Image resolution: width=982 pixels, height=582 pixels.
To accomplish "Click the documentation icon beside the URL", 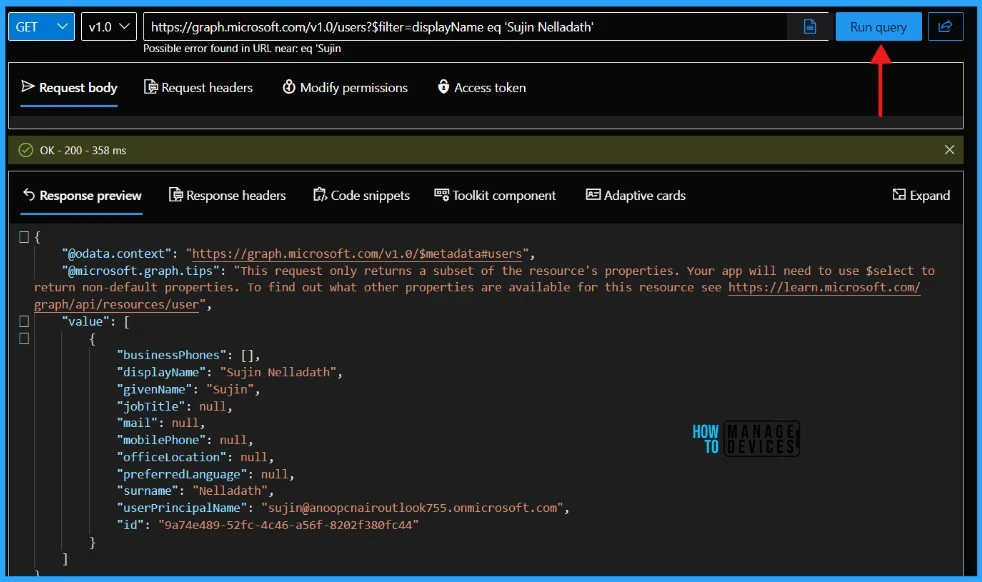I will click(809, 27).
